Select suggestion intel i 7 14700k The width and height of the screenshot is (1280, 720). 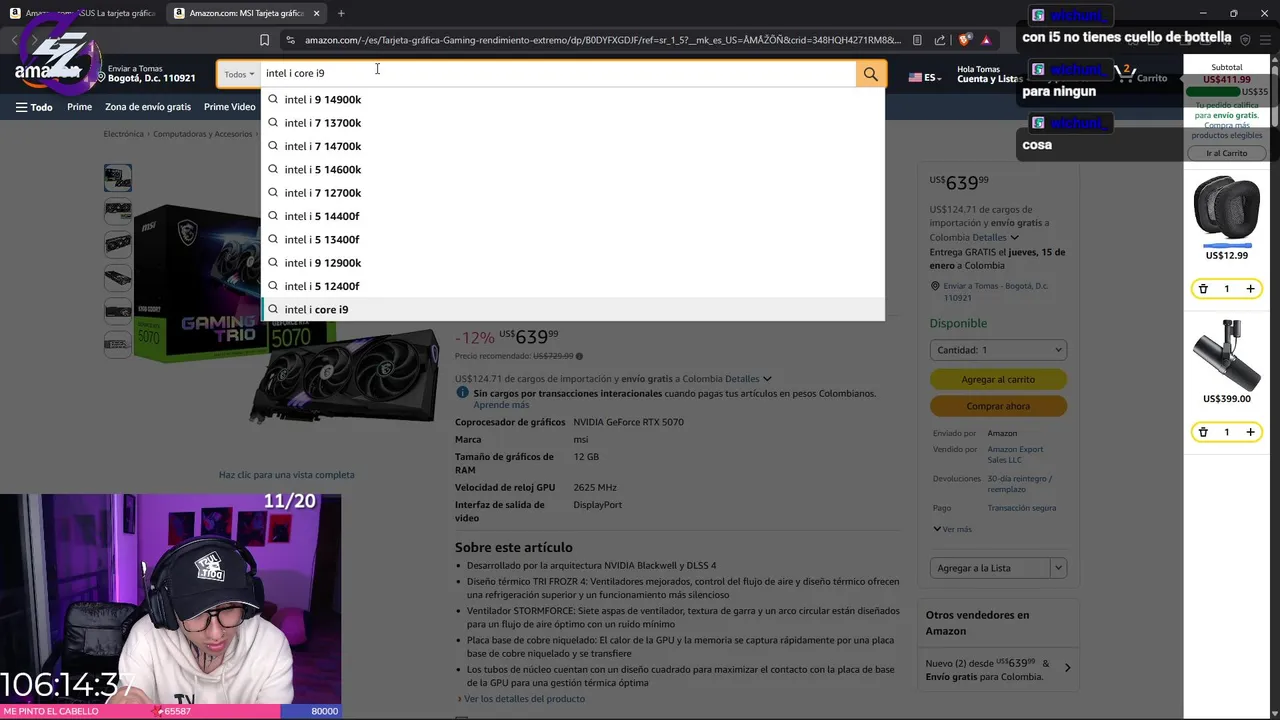click(573, 146)
